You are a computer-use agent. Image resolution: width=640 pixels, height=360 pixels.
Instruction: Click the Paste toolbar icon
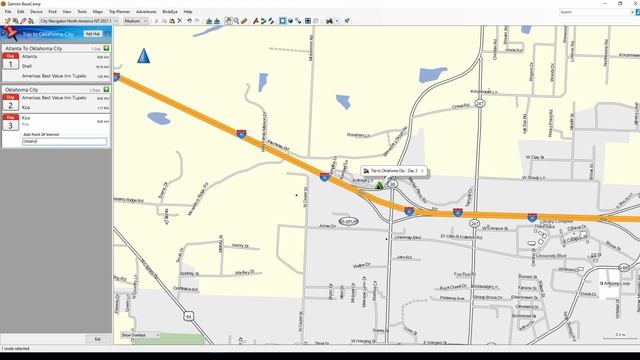click(x=172, y=21)
